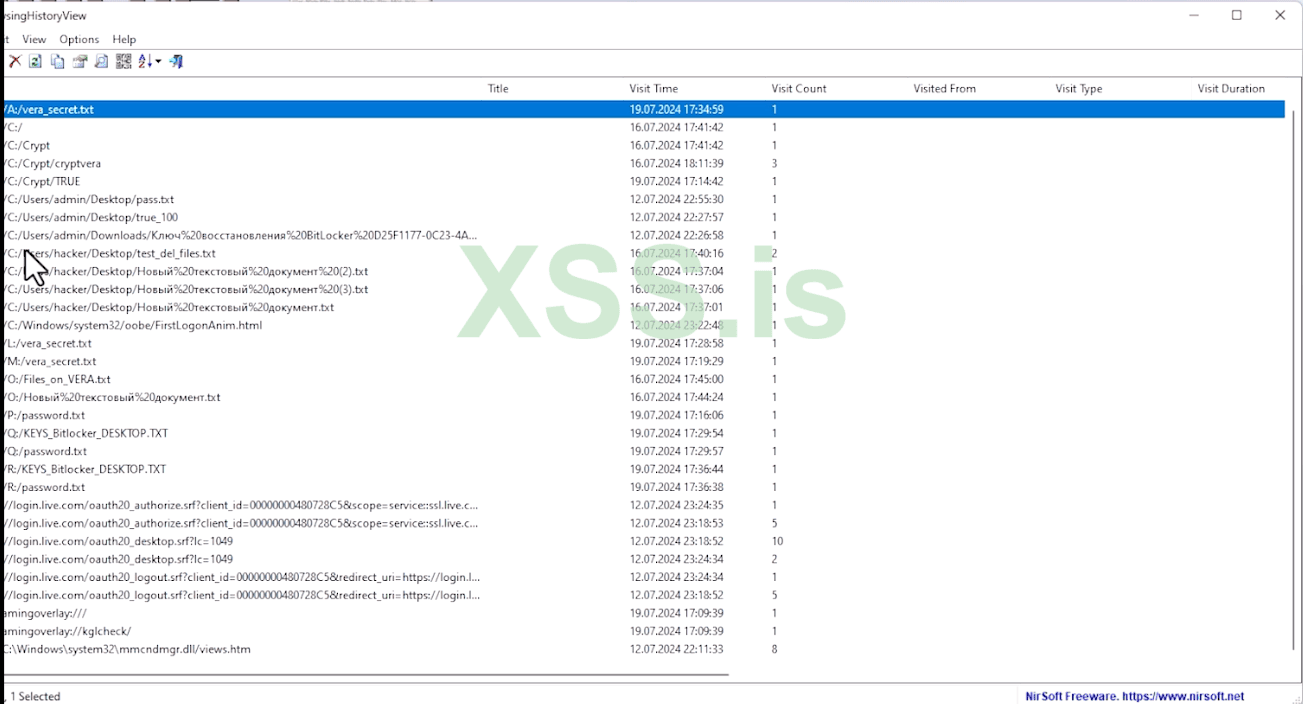Select the M:/vera_secret.txt row
This screenshot has width=1303, height=704.
pyautogui.click(x=644, y=361)
